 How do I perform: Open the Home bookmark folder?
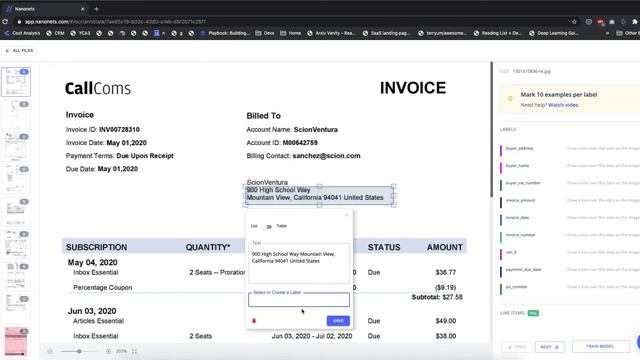291,33
